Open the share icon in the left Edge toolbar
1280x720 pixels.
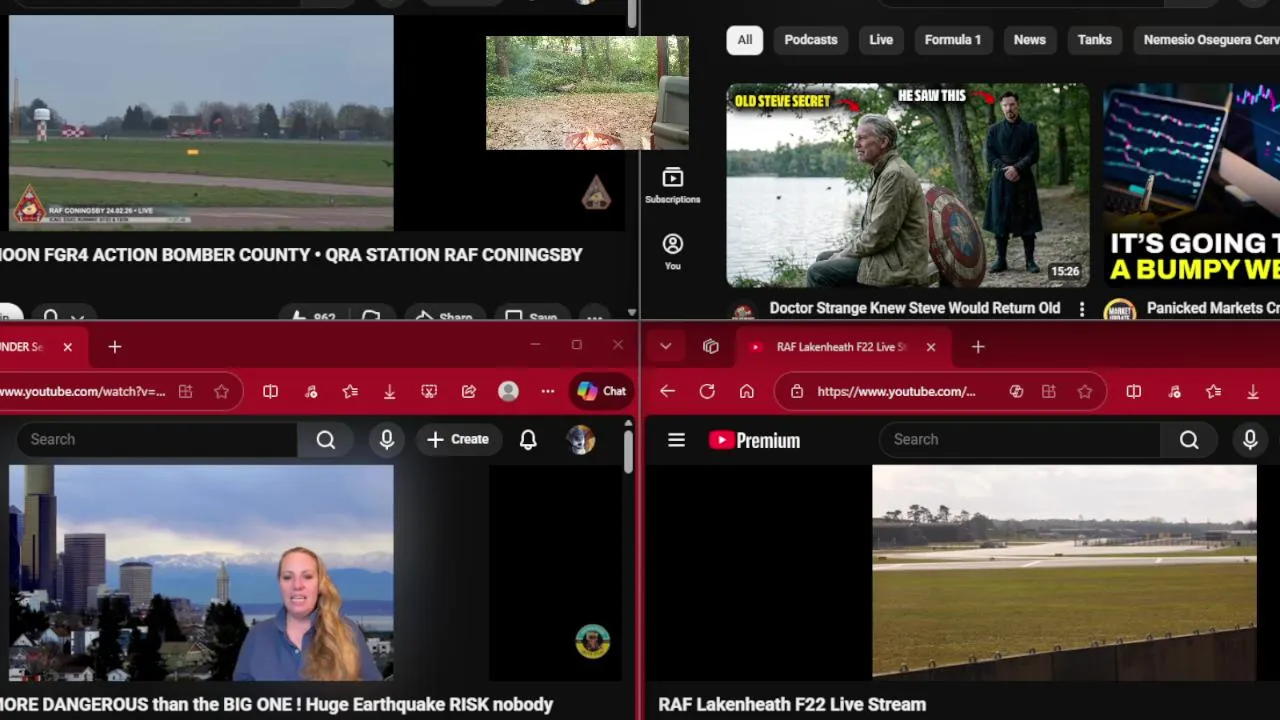pyautogui.click(x=469, y=392)
